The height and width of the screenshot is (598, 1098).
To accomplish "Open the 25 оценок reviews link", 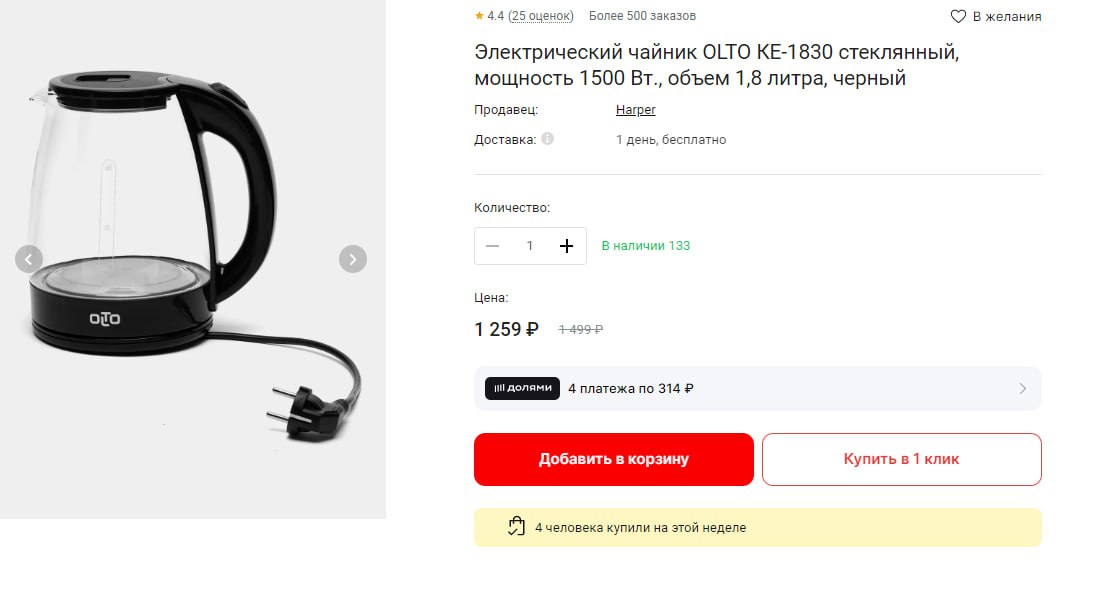I will click(x=541, y=15).
